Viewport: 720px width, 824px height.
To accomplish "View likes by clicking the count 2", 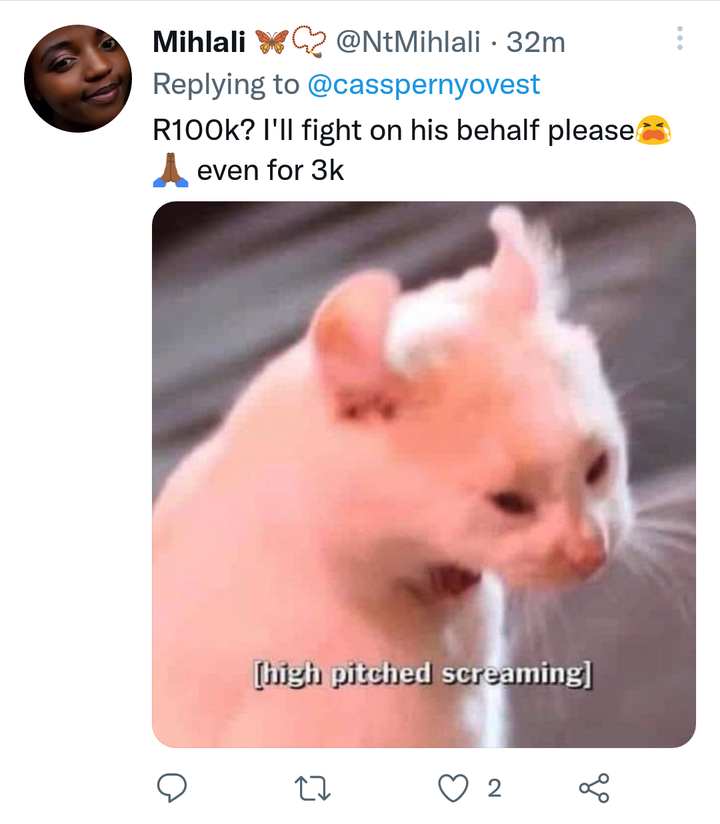I will point(494,788).
